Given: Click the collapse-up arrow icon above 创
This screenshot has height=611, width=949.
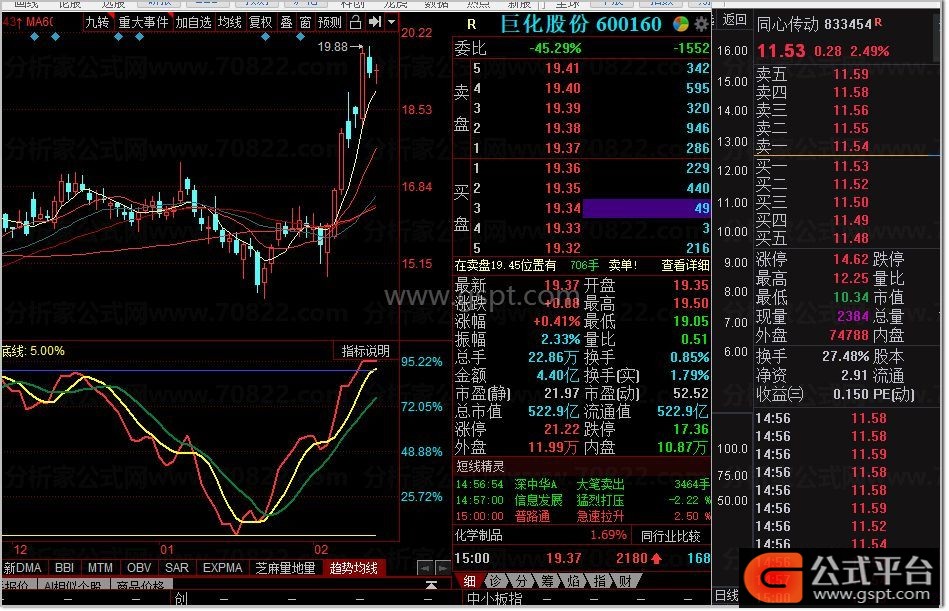Looking at the screenshot, I should click(x=432, y=585).
